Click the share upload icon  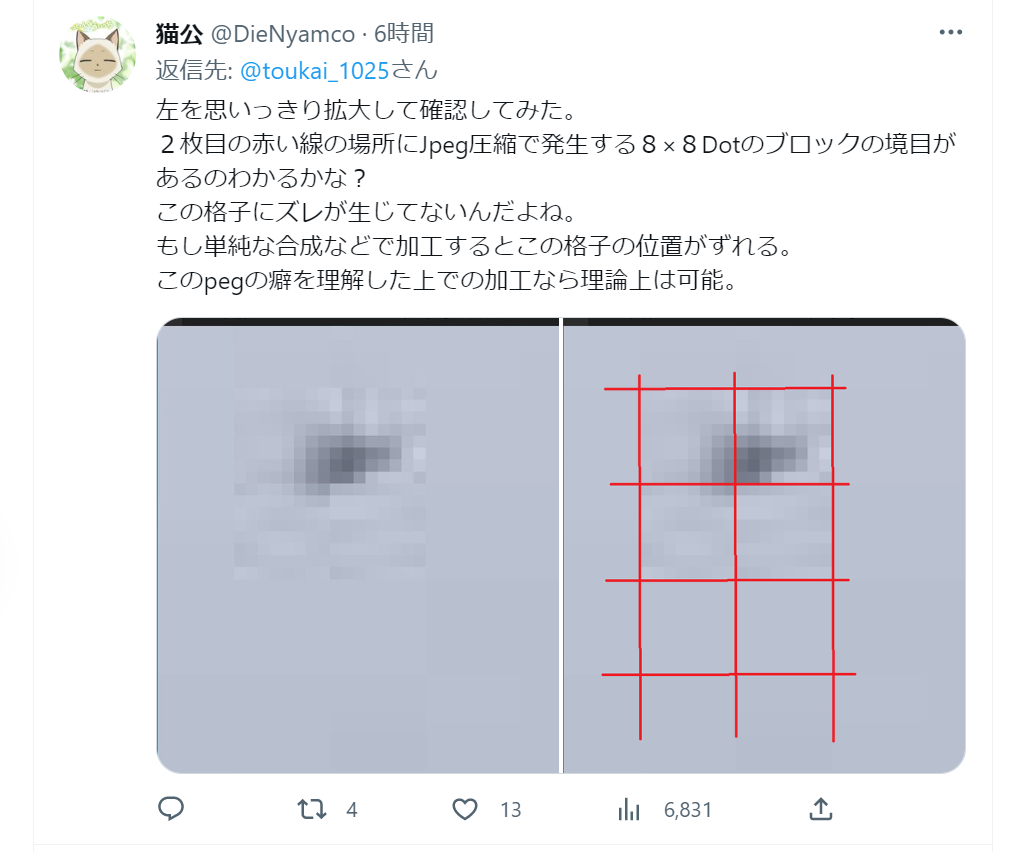(x=821, y=809)
